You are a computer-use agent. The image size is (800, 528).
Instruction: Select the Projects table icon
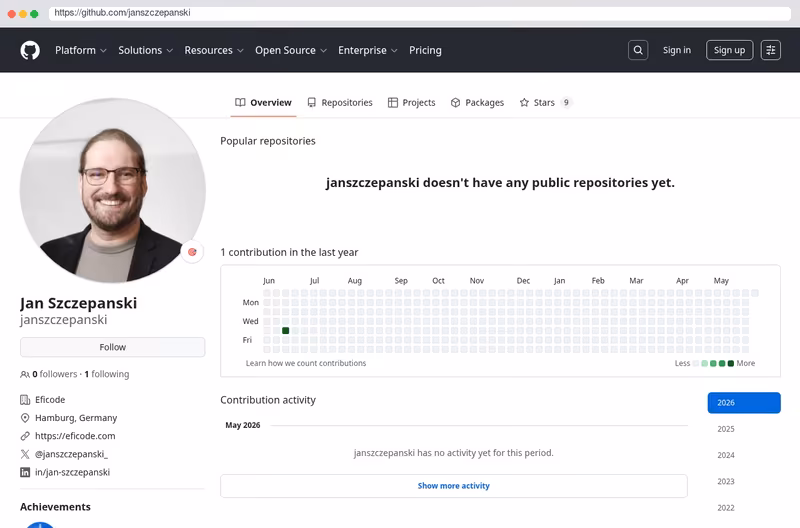coord(392,103)
